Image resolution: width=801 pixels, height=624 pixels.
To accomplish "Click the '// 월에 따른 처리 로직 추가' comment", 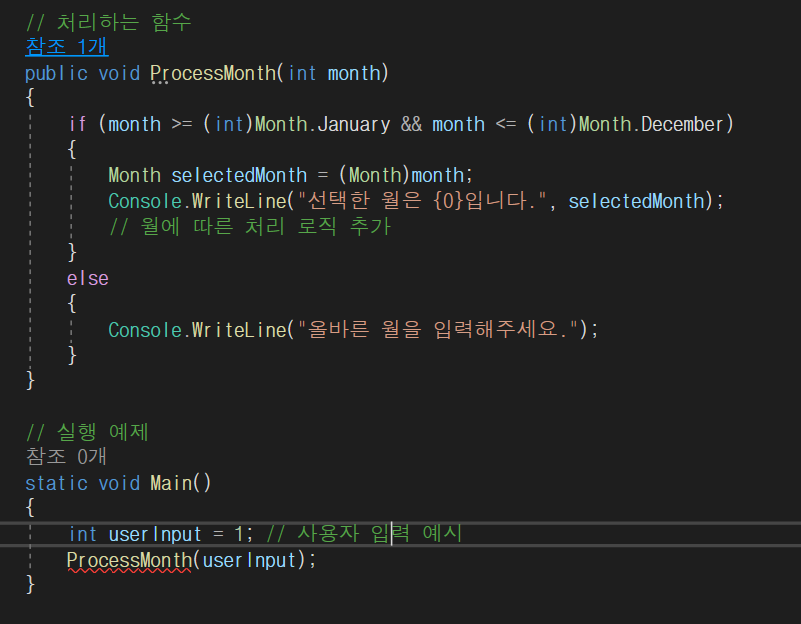I will click(x=250, y=227).
